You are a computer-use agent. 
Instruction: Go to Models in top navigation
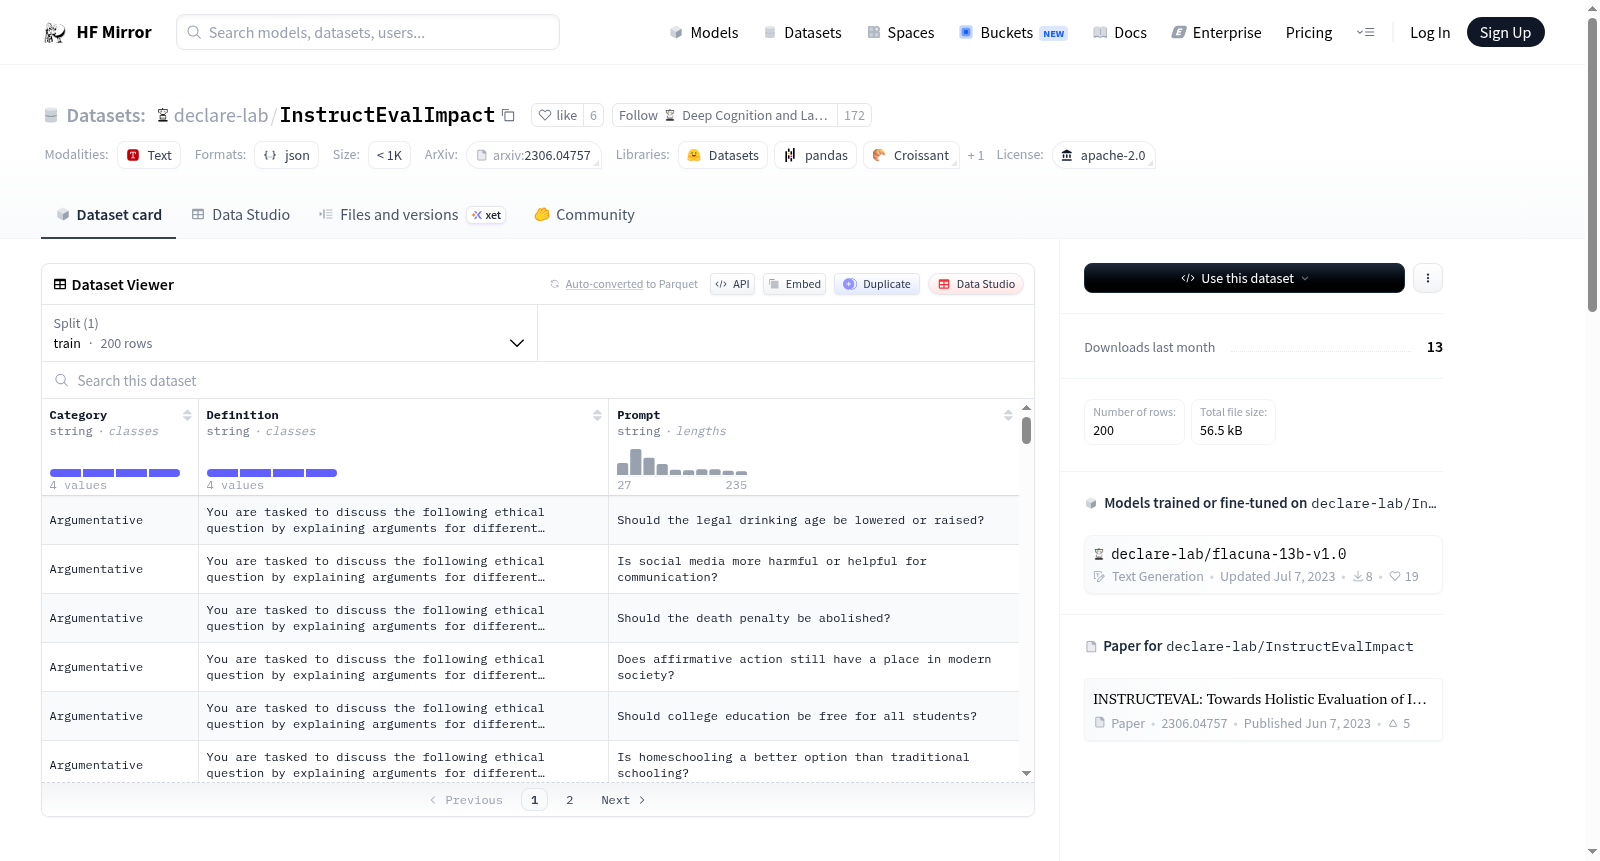click(x=704, y=33)
